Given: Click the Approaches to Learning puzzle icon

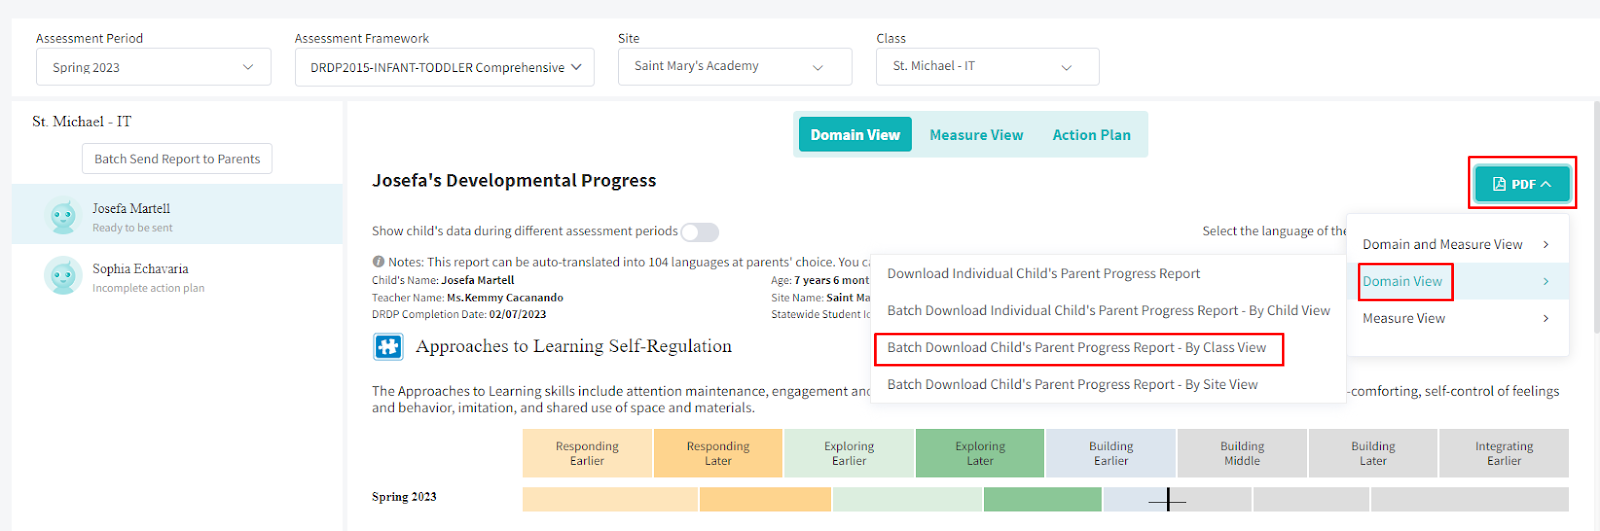Looking at the screenshot, I should (388, 347).
